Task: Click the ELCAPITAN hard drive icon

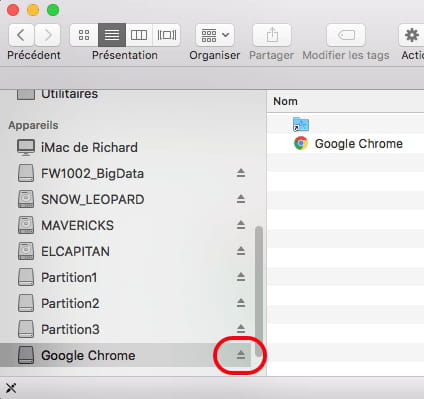Action: coord(26,251)
